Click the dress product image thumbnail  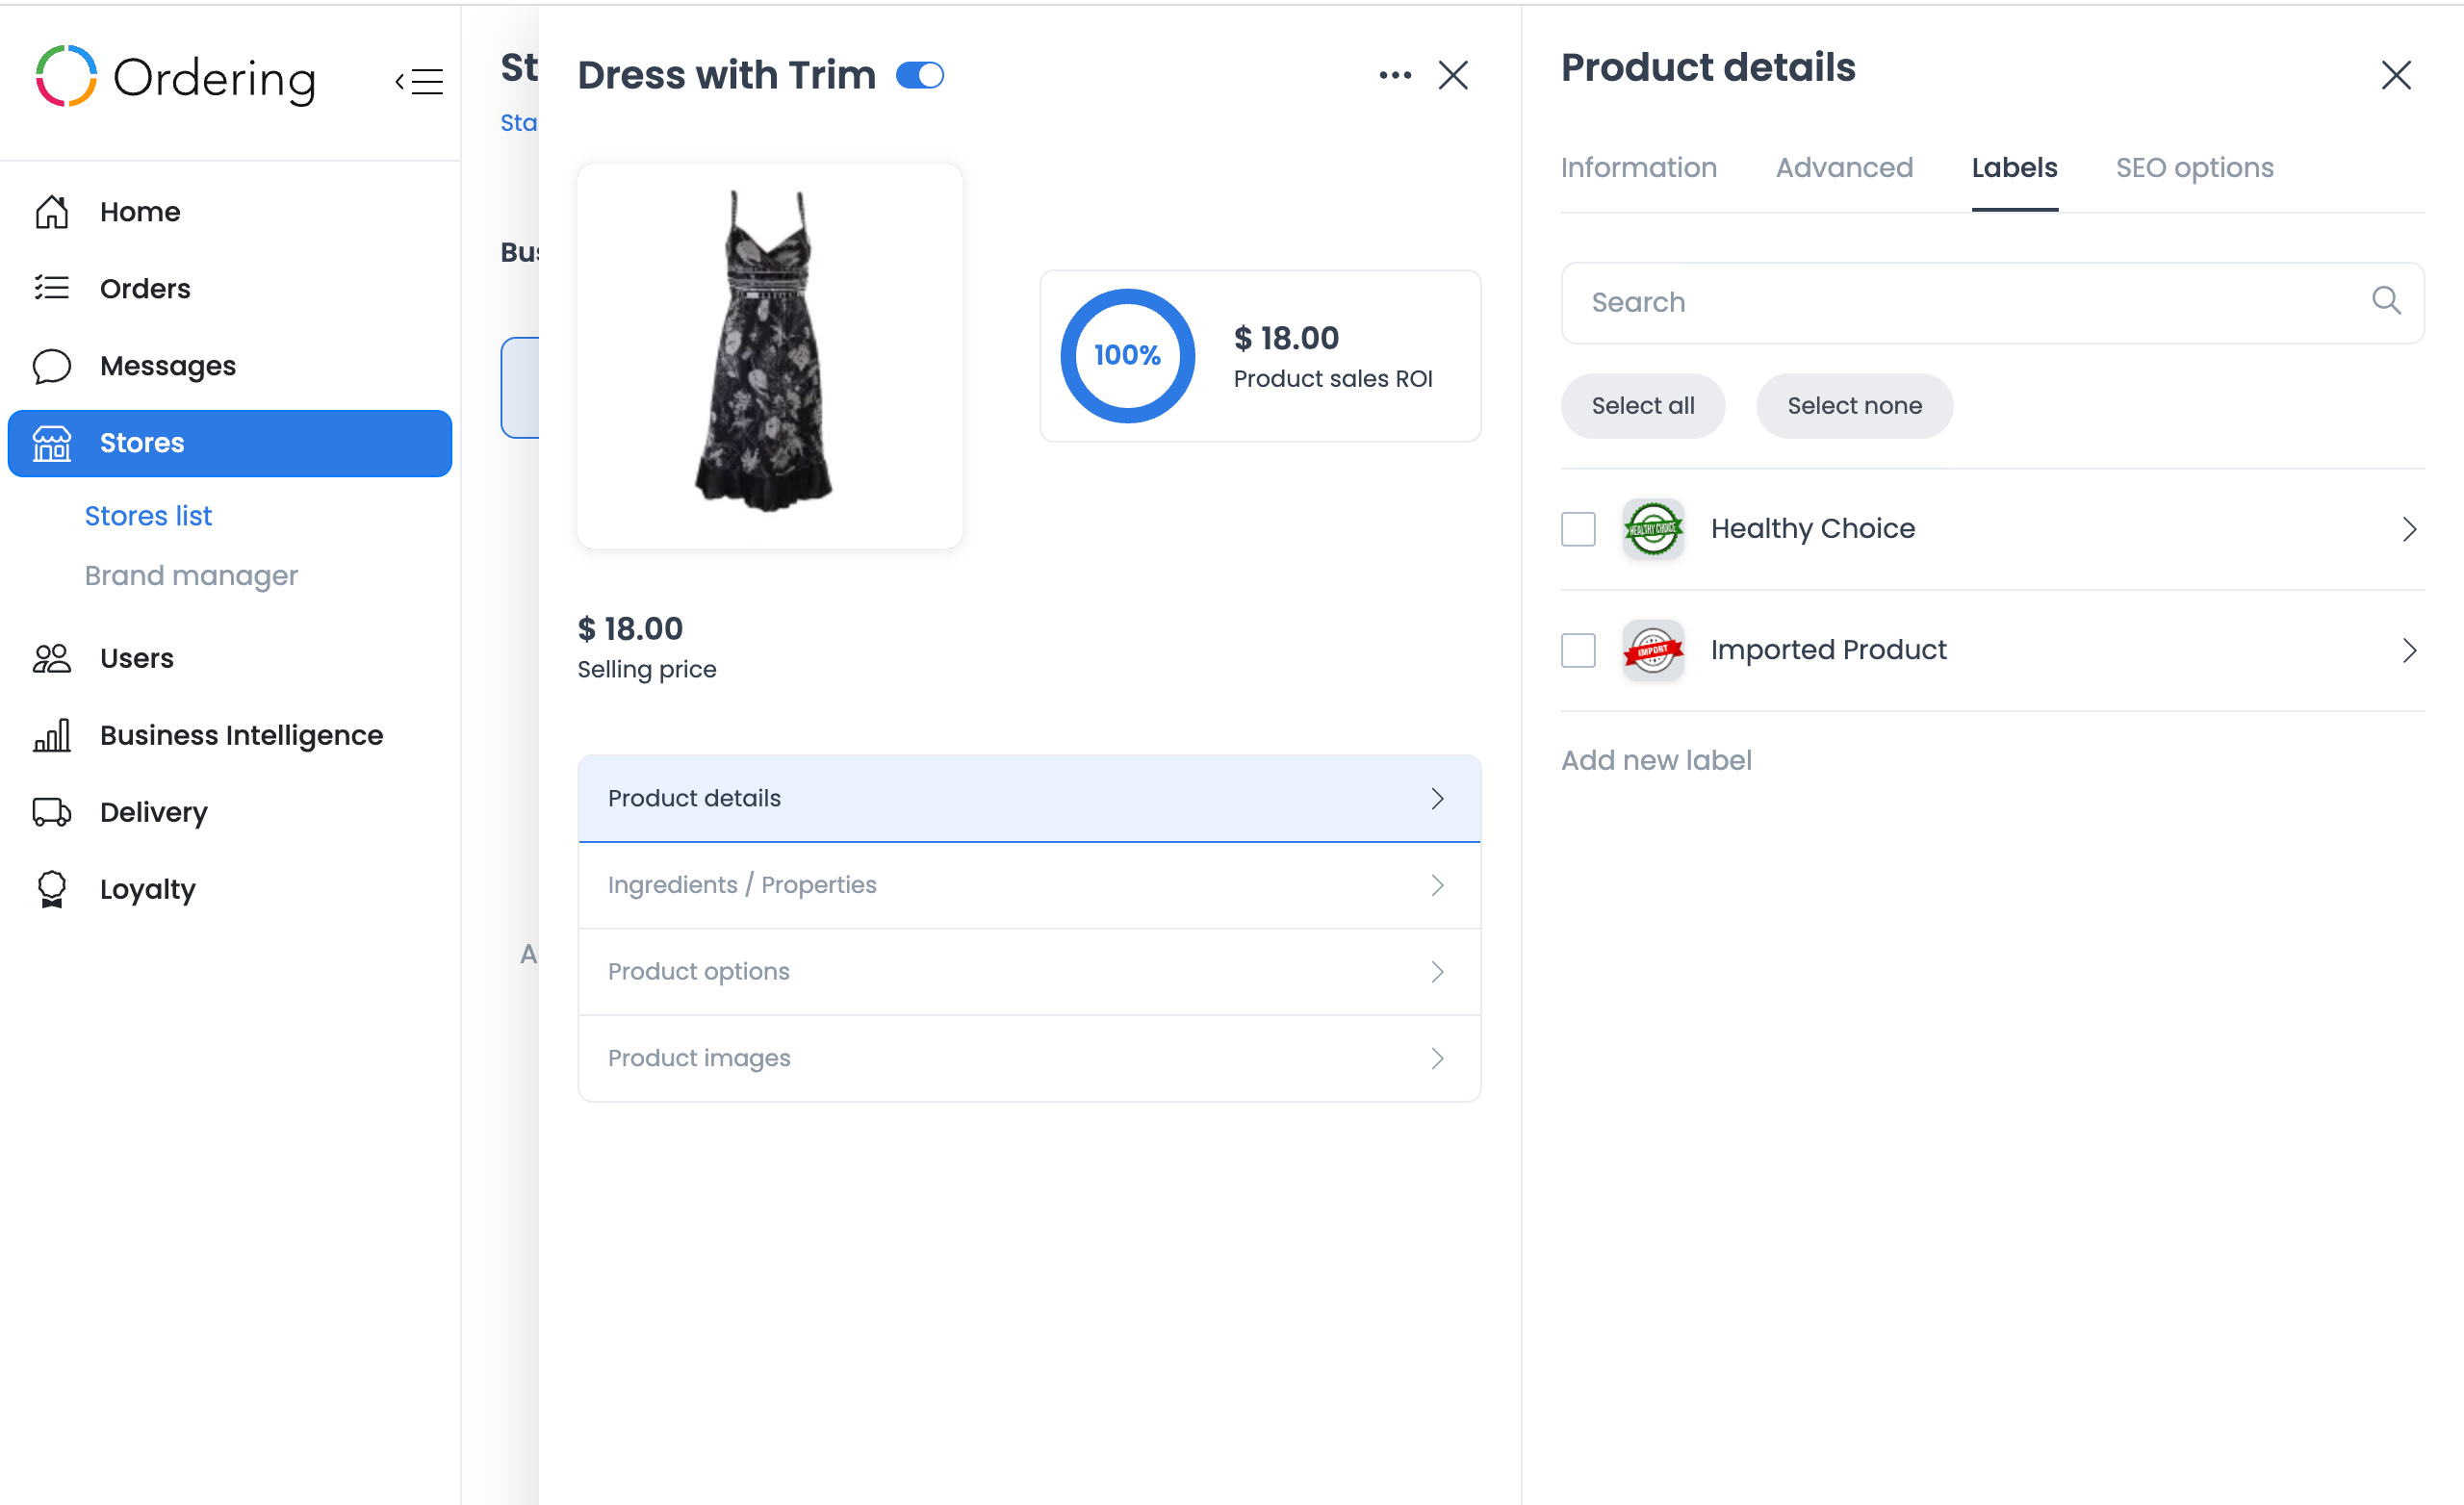coord(769,355)
